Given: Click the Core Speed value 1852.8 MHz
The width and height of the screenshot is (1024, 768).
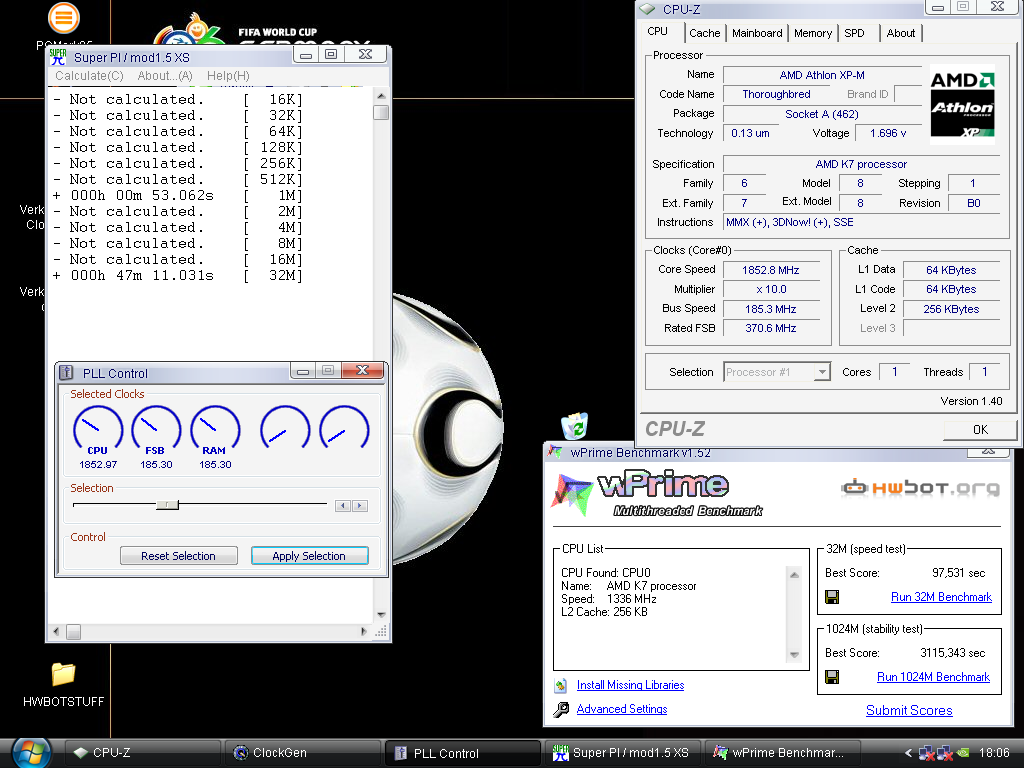Looking at the screenshot, I should (x=771, y=270).
